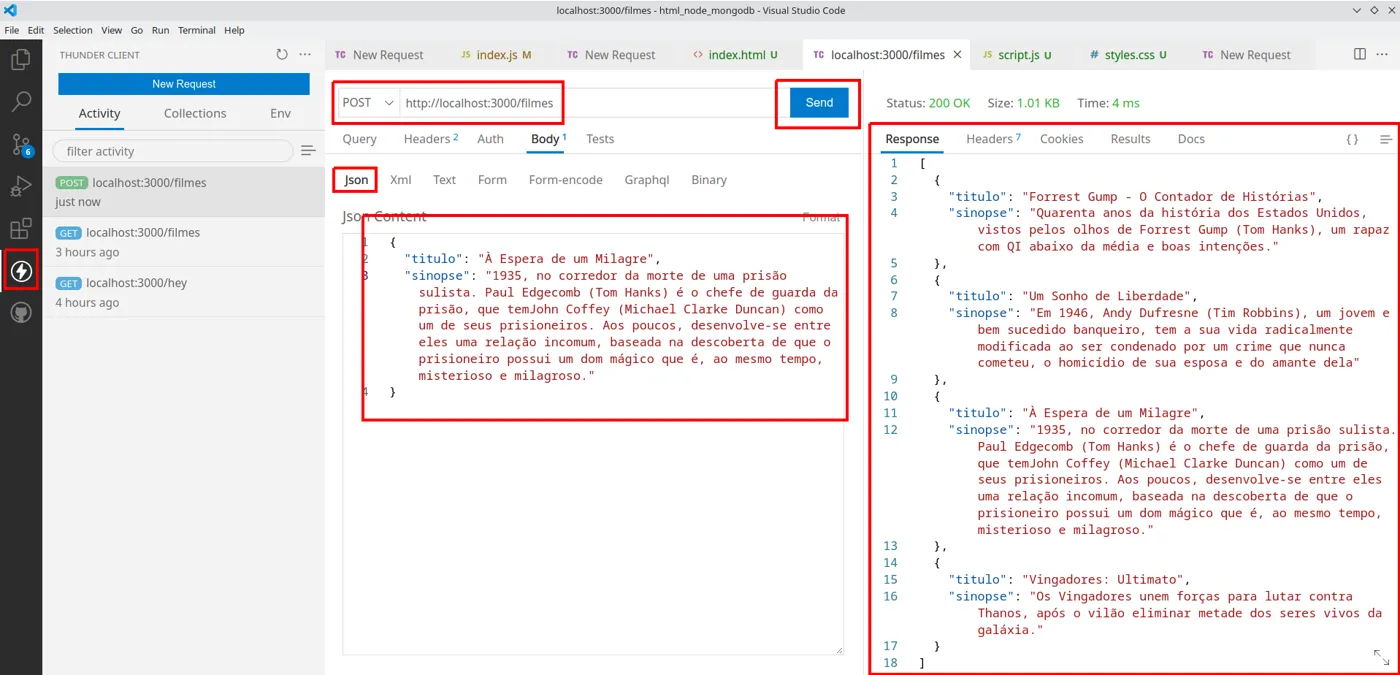This screenshot has width=1400, height=675.
Task: Switch to the styles.css editor tab
Action: pos(1127,55)
